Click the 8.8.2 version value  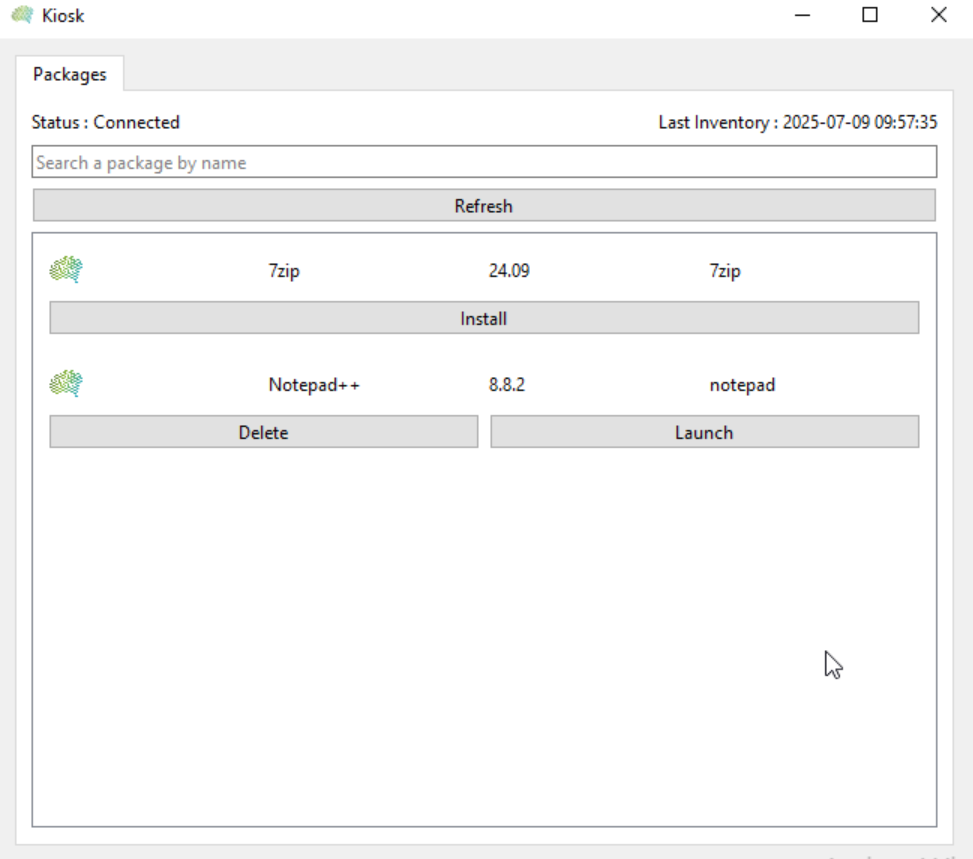[x=506, y=385]
